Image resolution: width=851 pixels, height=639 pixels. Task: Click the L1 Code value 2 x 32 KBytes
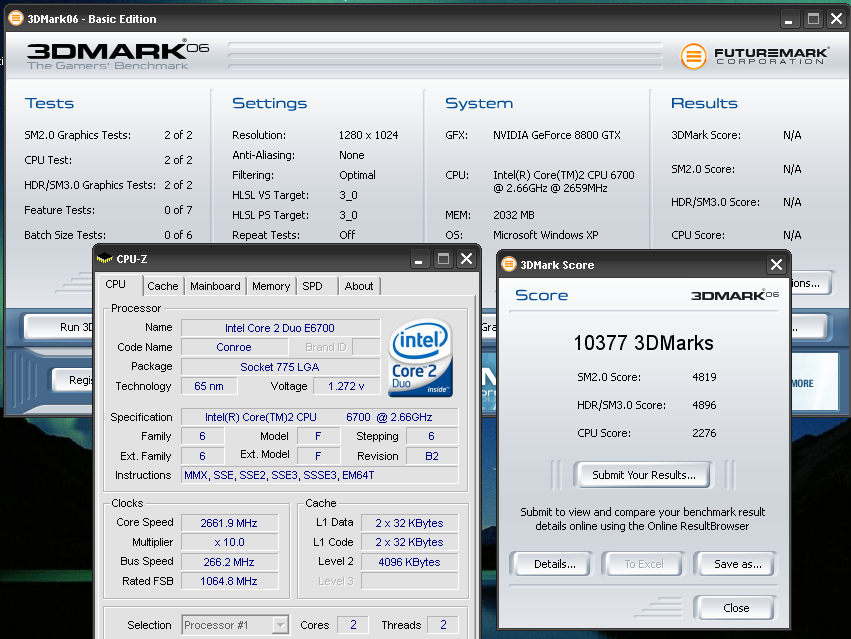[x=409, y=542]
